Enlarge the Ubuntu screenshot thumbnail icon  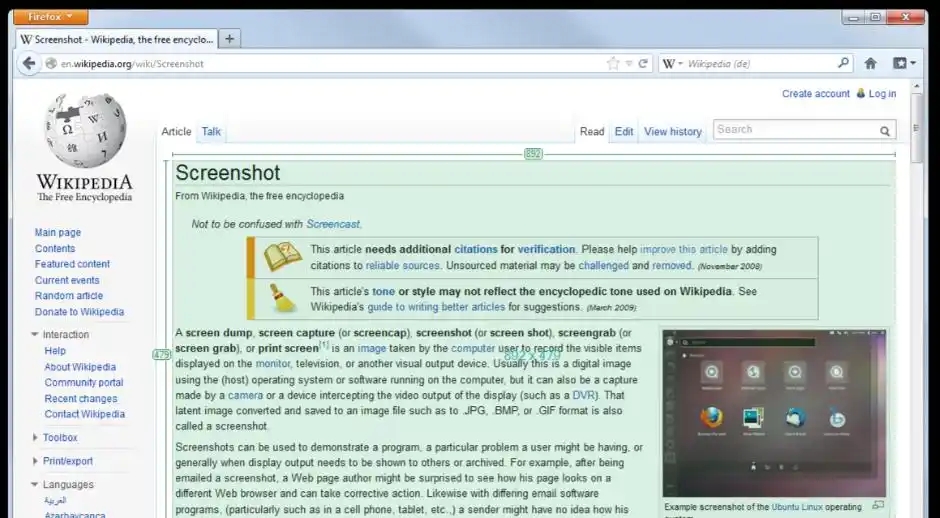[x=878, y=505]
